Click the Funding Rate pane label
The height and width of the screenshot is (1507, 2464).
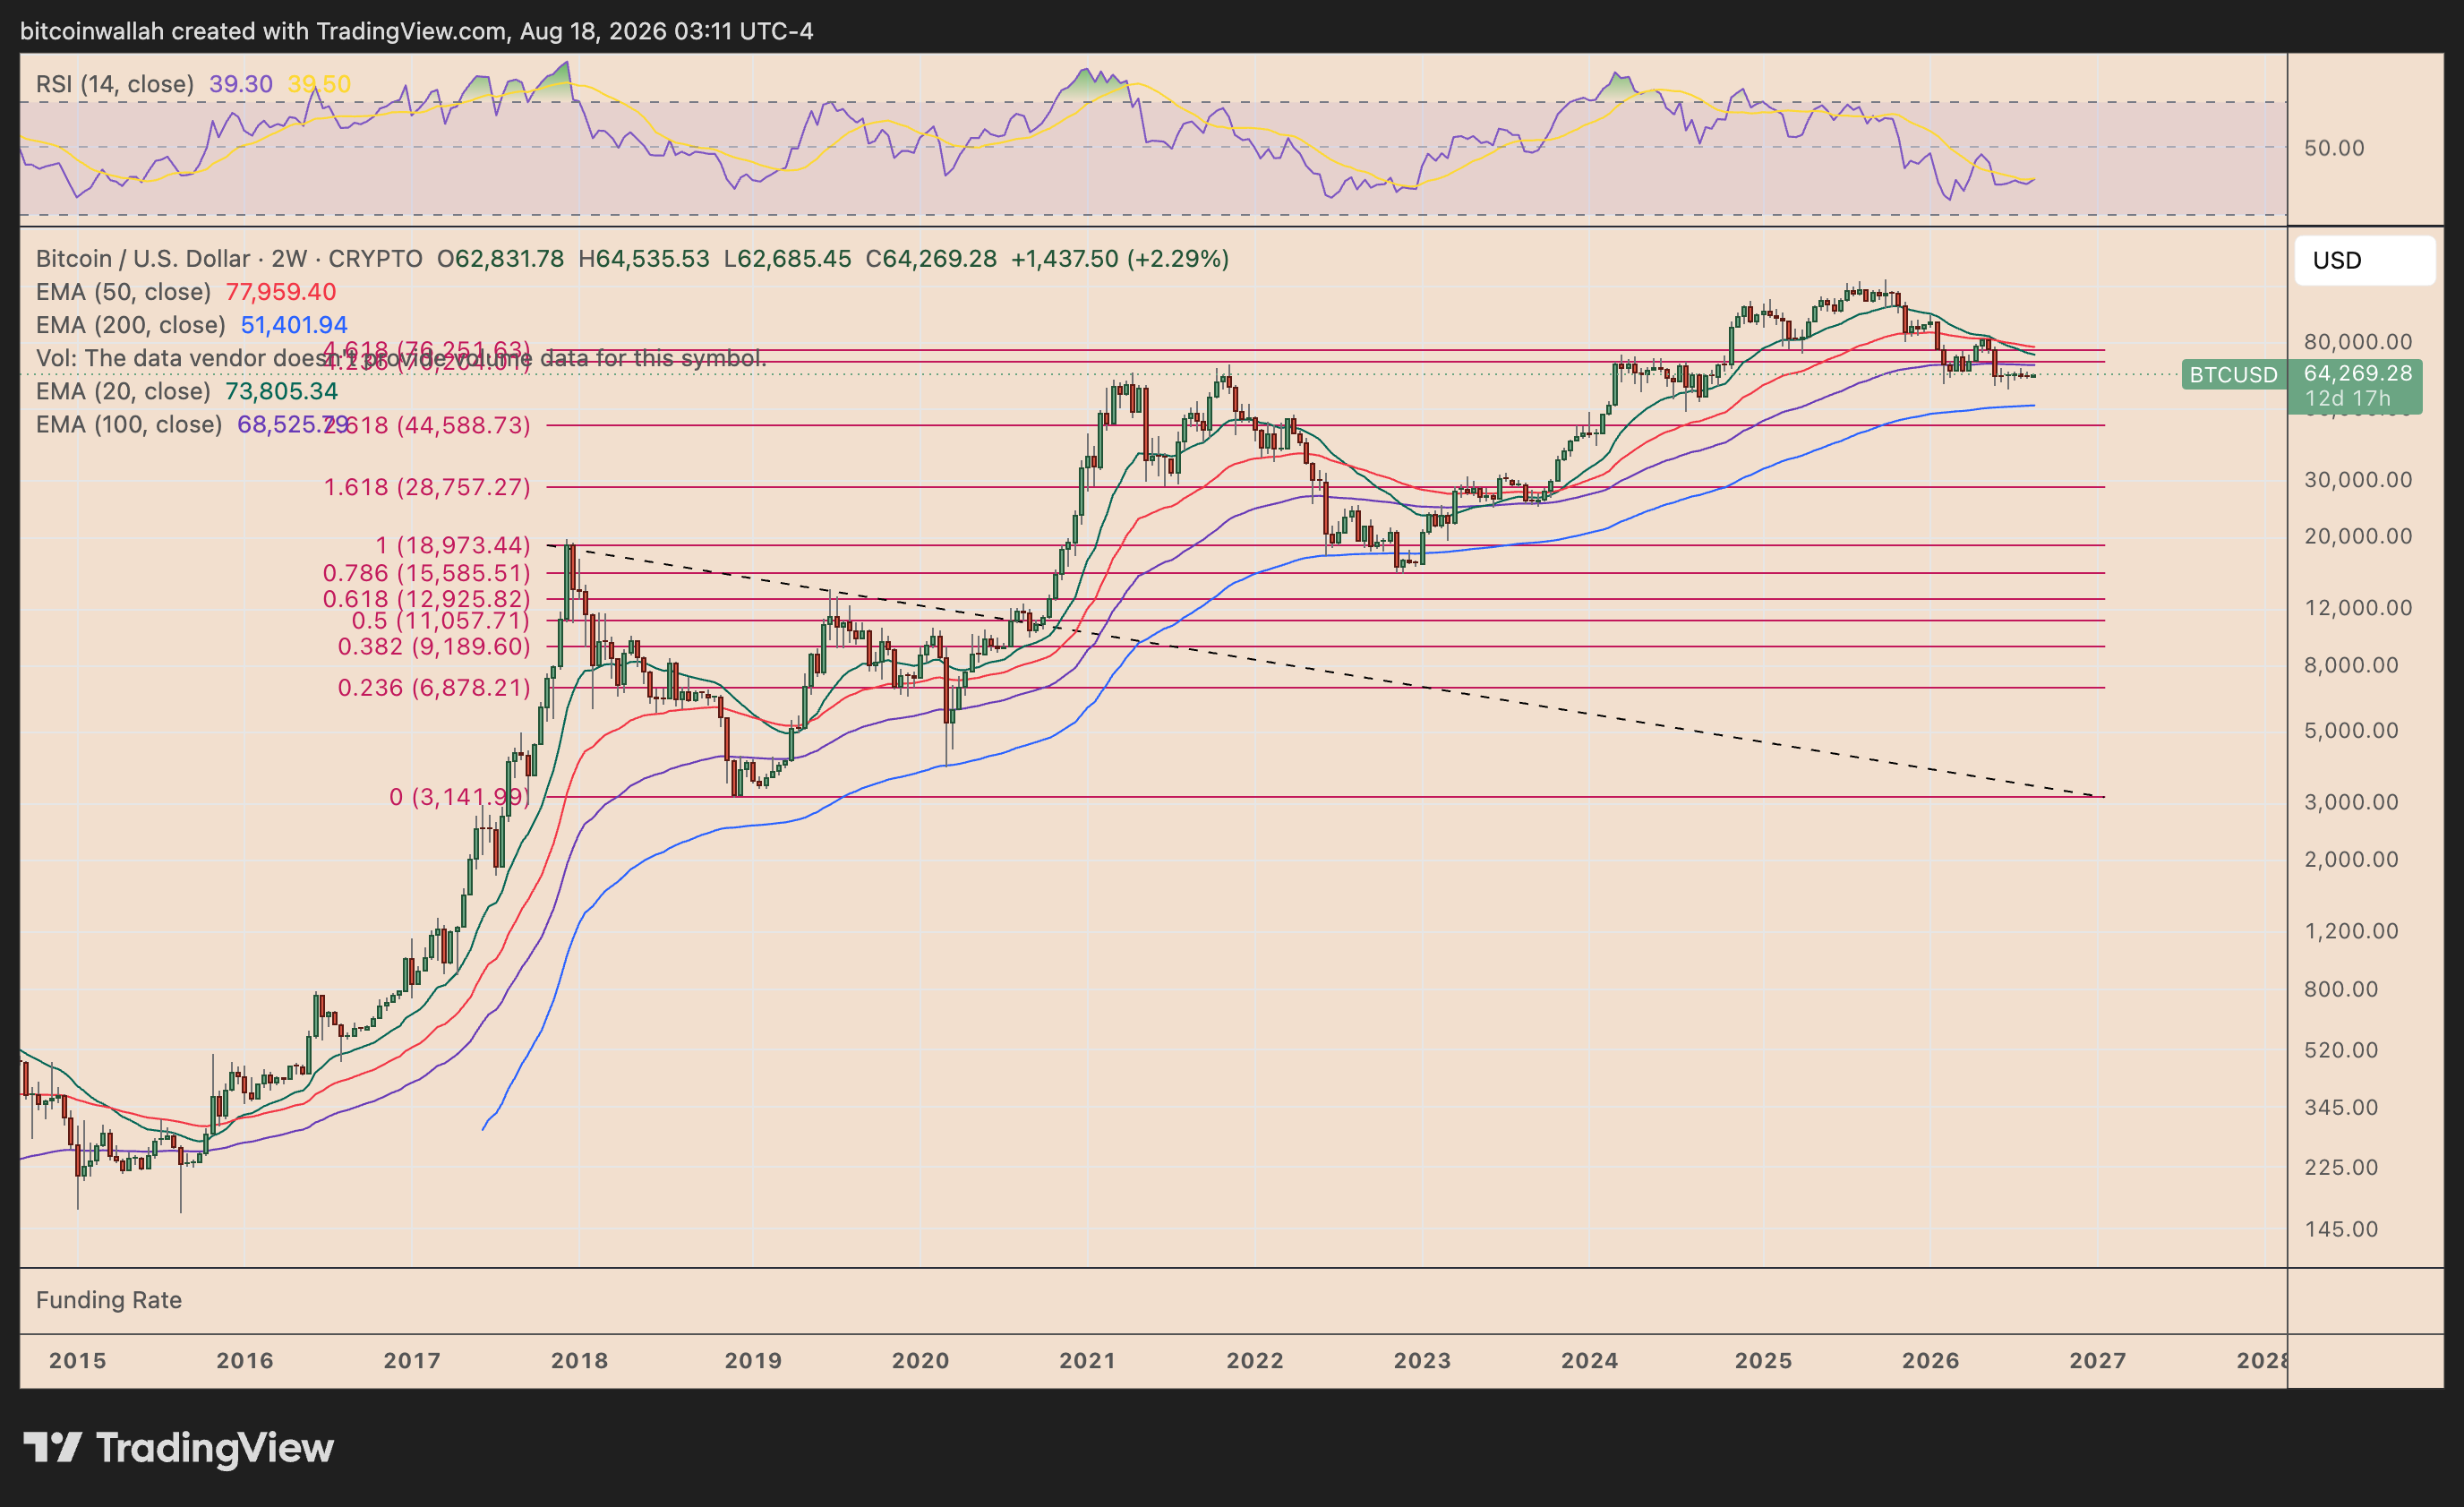(x=109, y=1300)
